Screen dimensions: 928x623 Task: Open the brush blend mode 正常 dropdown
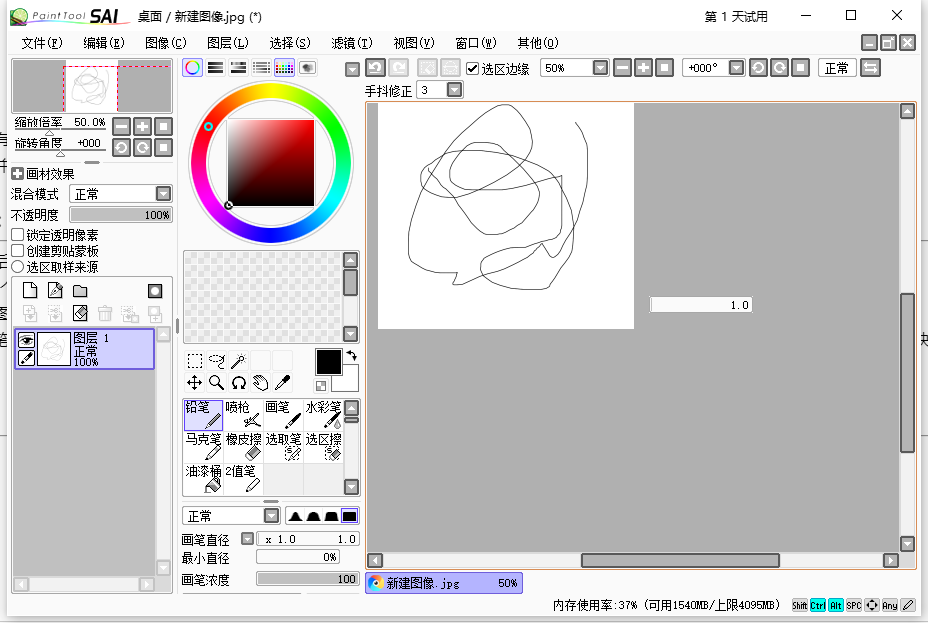point(271,516)
